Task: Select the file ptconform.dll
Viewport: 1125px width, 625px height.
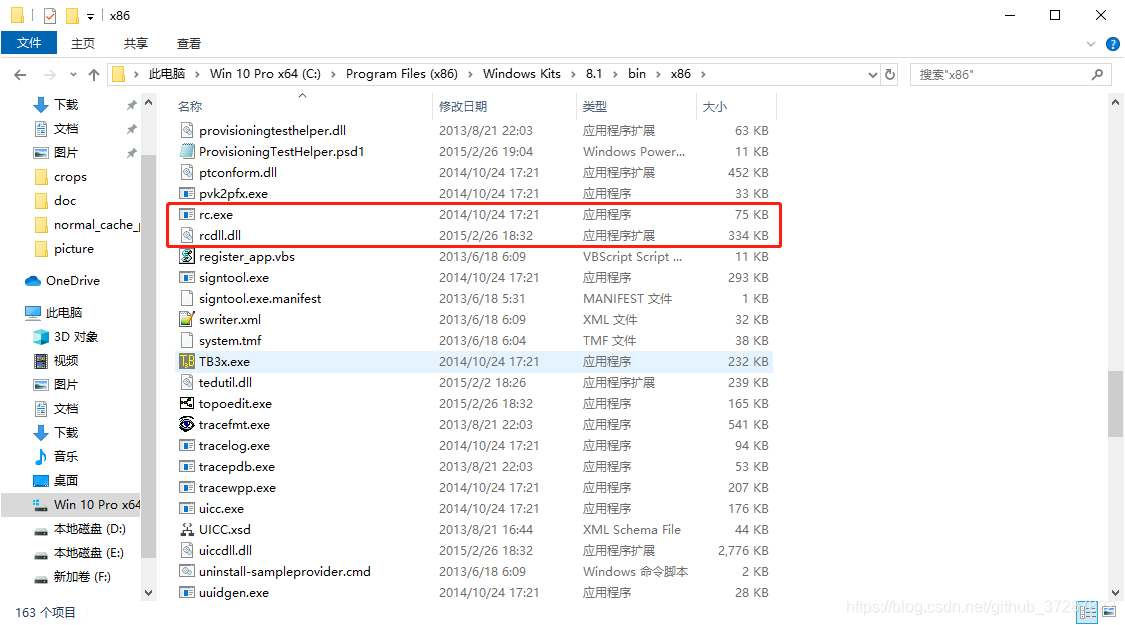Action: click(x=237, y=172)
